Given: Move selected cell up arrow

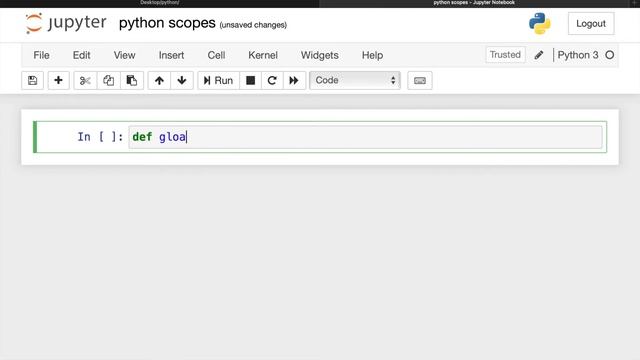Looking at the screenshot, I should 159,80.
